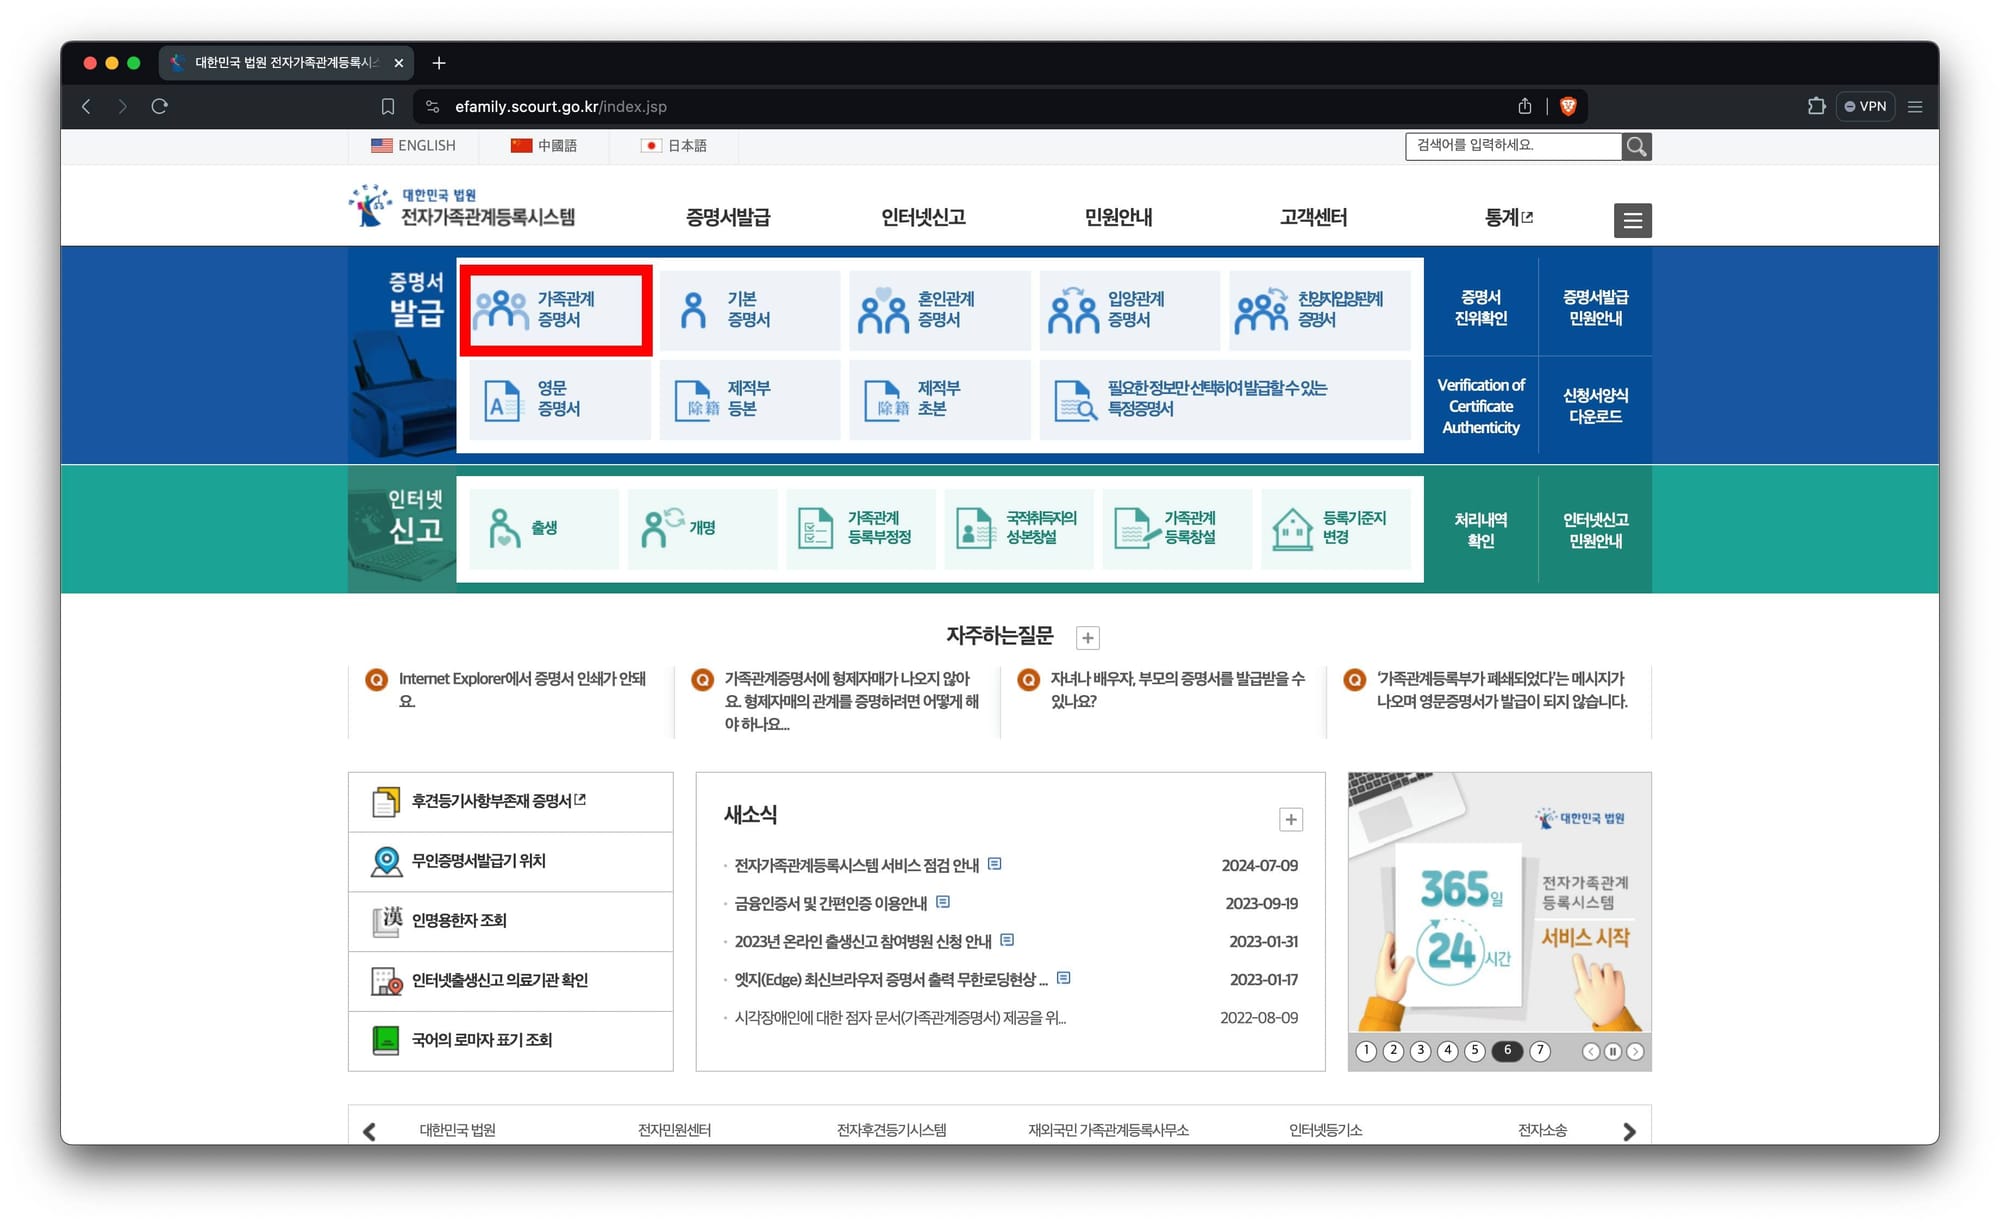
Task: Click 증명서발급 민원안내 button
Action: coord(1595,307)
